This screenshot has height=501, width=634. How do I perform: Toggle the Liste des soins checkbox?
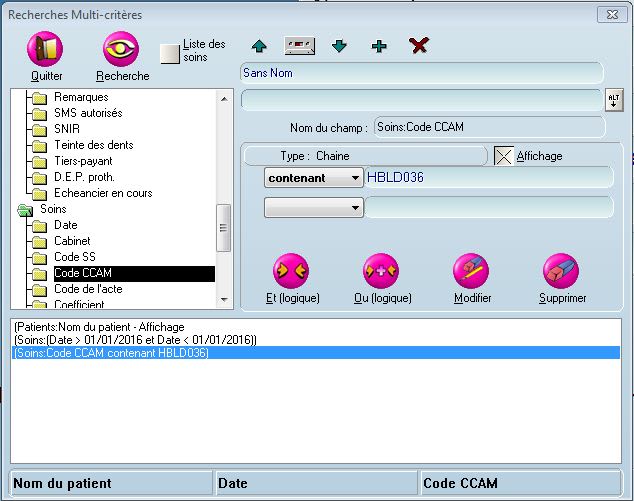click(170, 52)
